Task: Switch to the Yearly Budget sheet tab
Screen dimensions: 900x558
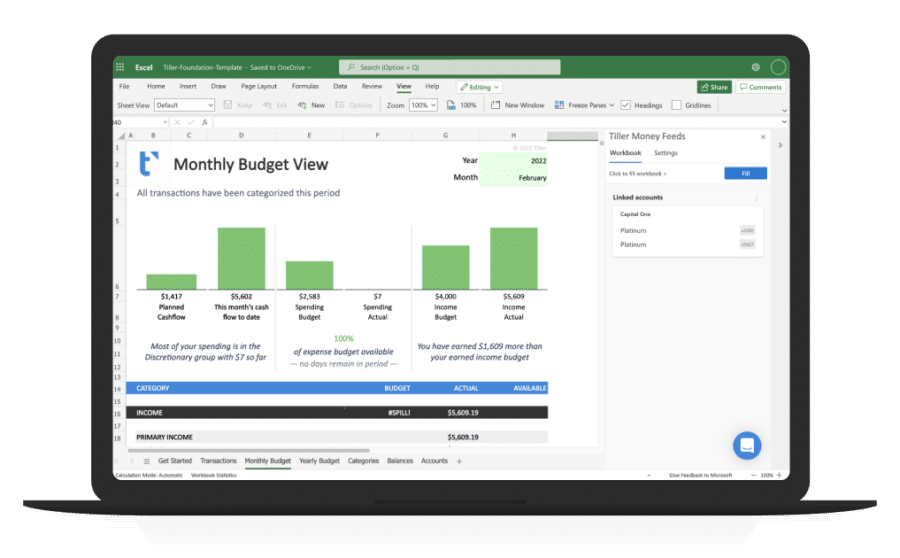Action: tap(319, 461)
